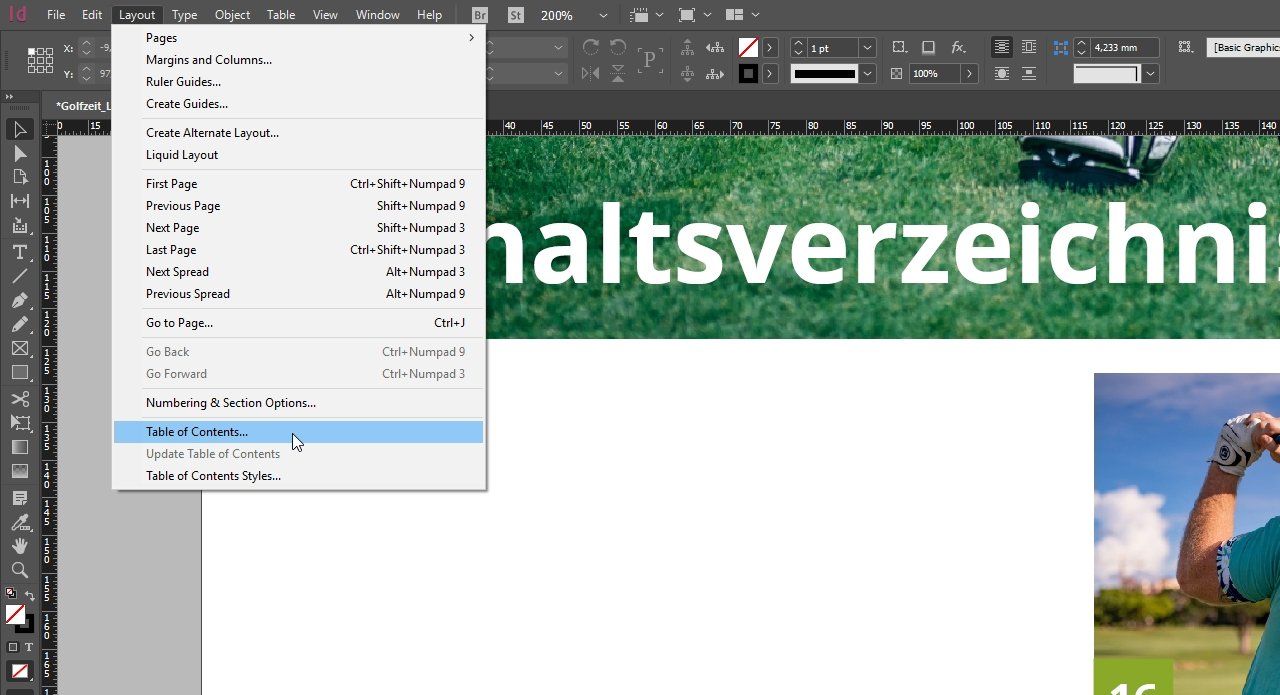
Task: Select the Gradient Swatch tool
Action: pyautogui.click(x=20, y=449)
